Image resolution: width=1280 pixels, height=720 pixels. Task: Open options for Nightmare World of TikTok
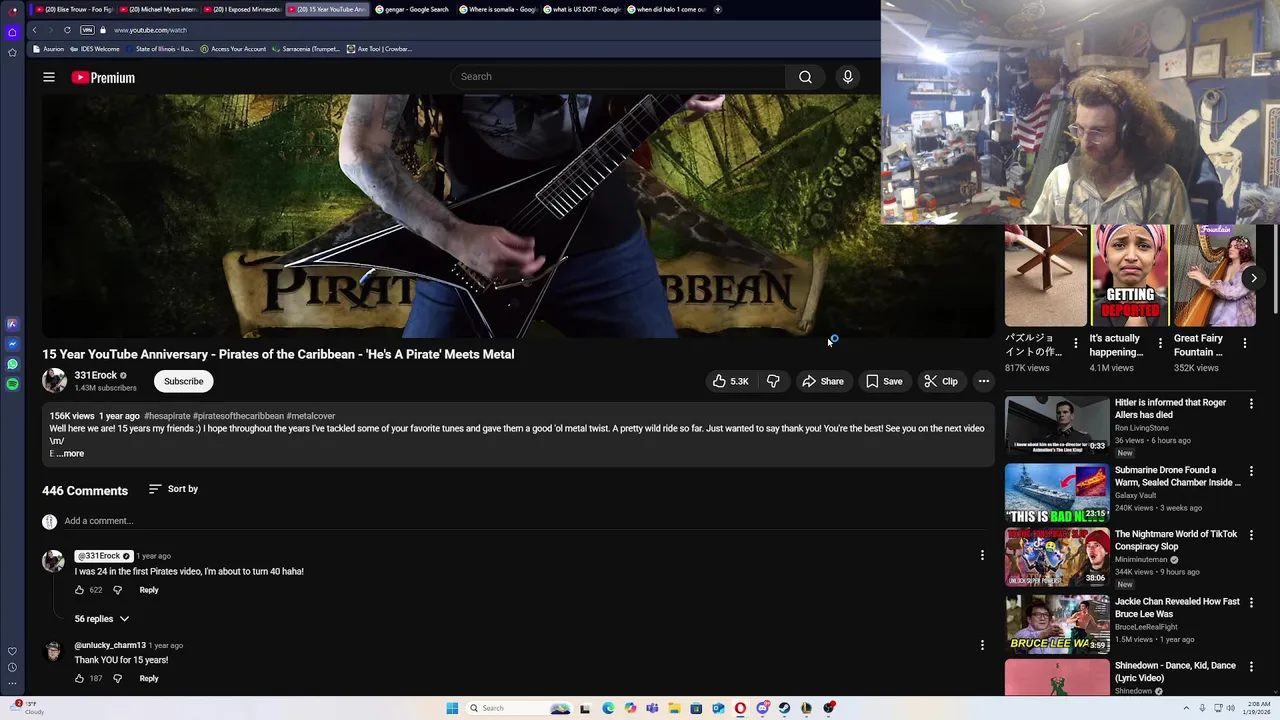1251,535
